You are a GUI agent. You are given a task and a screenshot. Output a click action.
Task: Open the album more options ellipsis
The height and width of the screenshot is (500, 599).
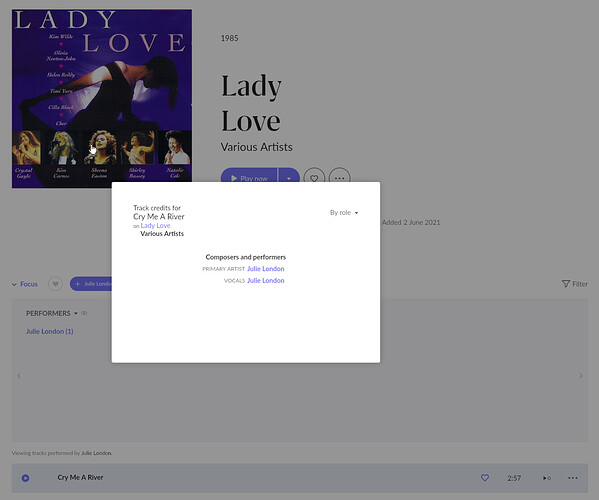tap(340, 178)
